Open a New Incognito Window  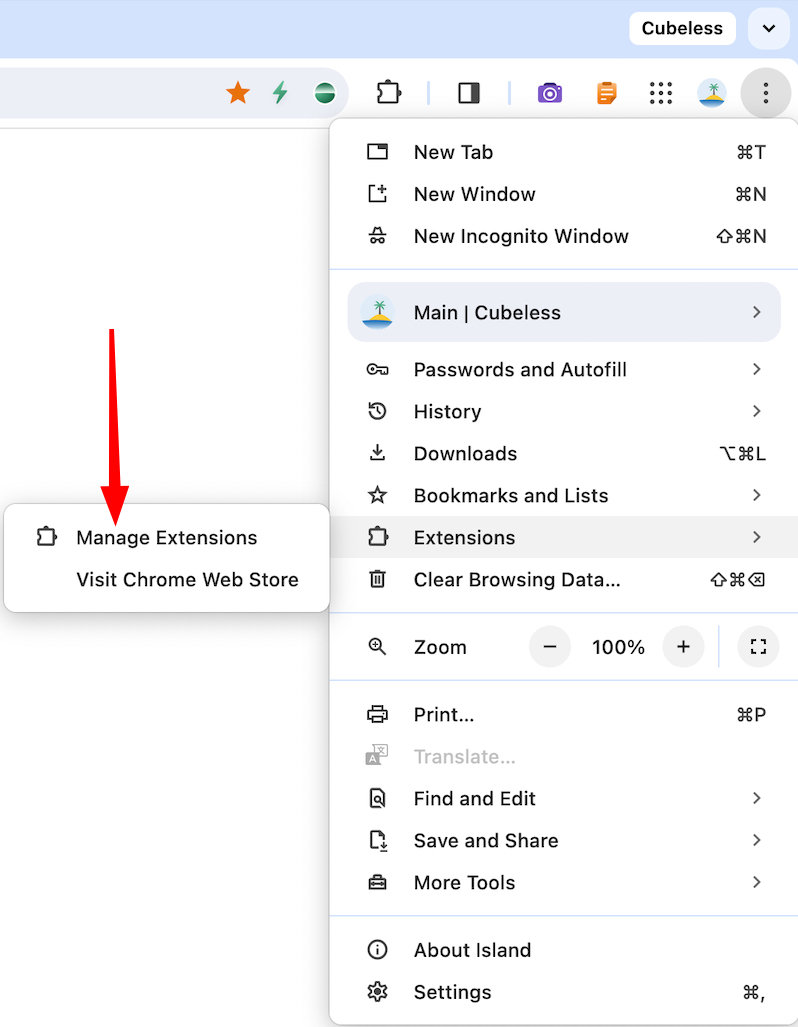point(563,236)
